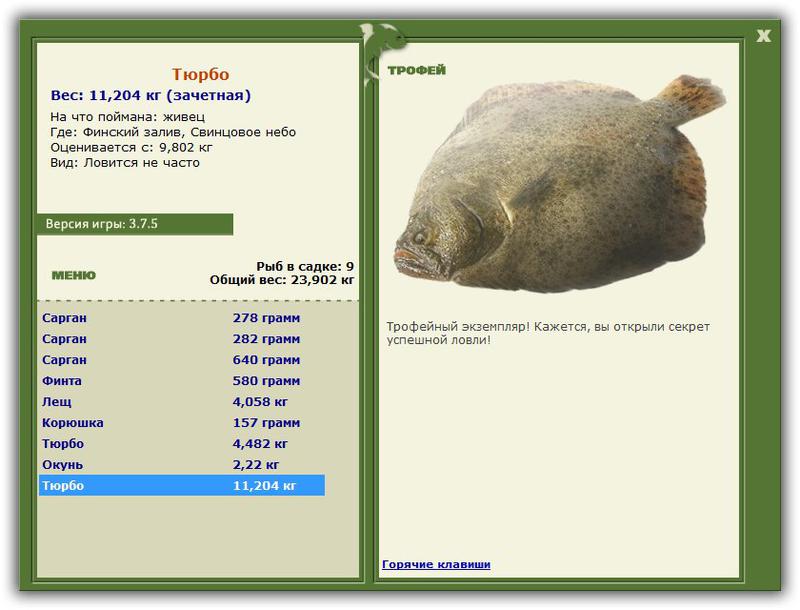This screenshot has height=610, width=800.
Task: Click the Рыб в садке: 9 counter
Action: 305,266
